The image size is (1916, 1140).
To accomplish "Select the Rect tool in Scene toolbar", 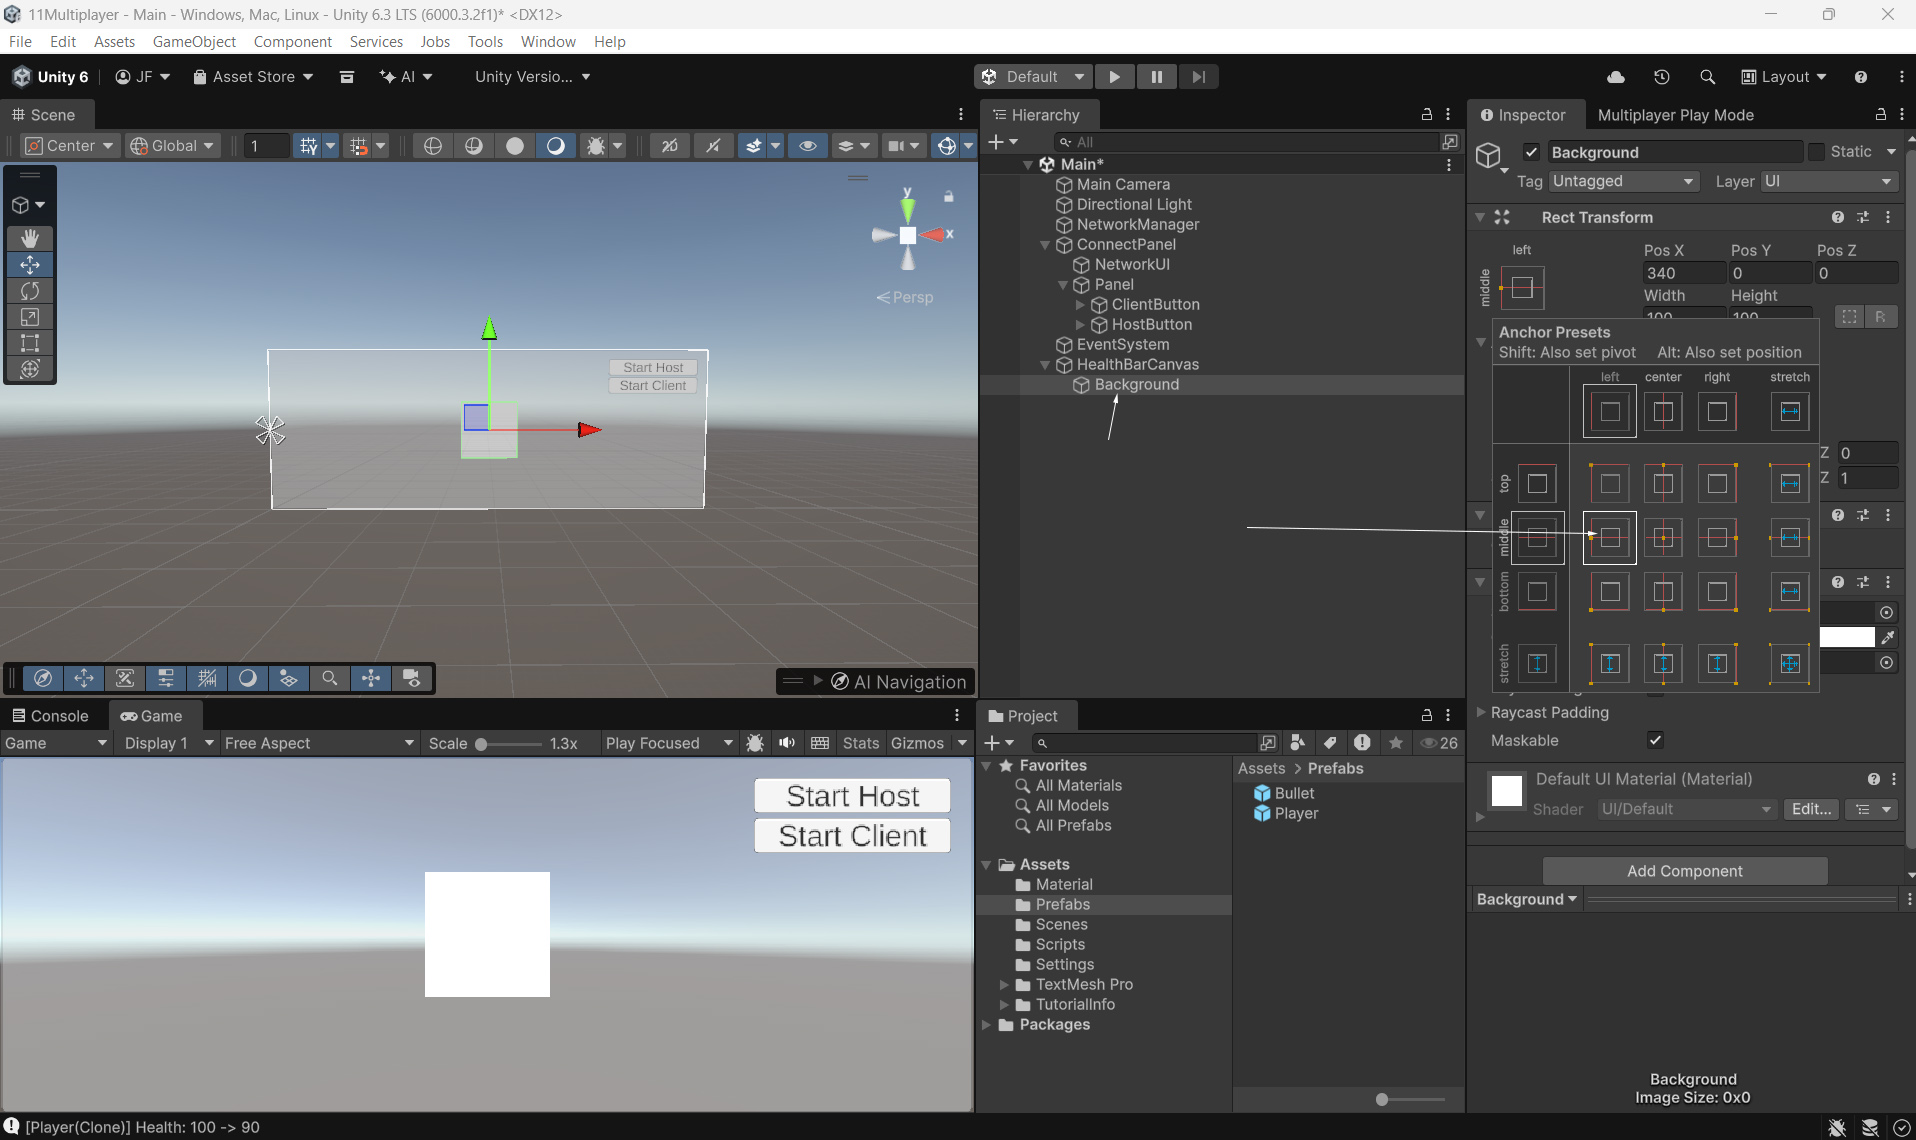I will click(30, 343).
